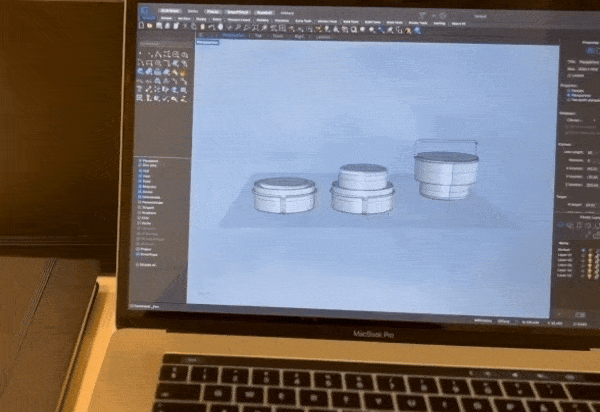The height and width of the screenshot is (412, 600).
Task: Click the blue Render sphere icon
Action: coord(417,31)
